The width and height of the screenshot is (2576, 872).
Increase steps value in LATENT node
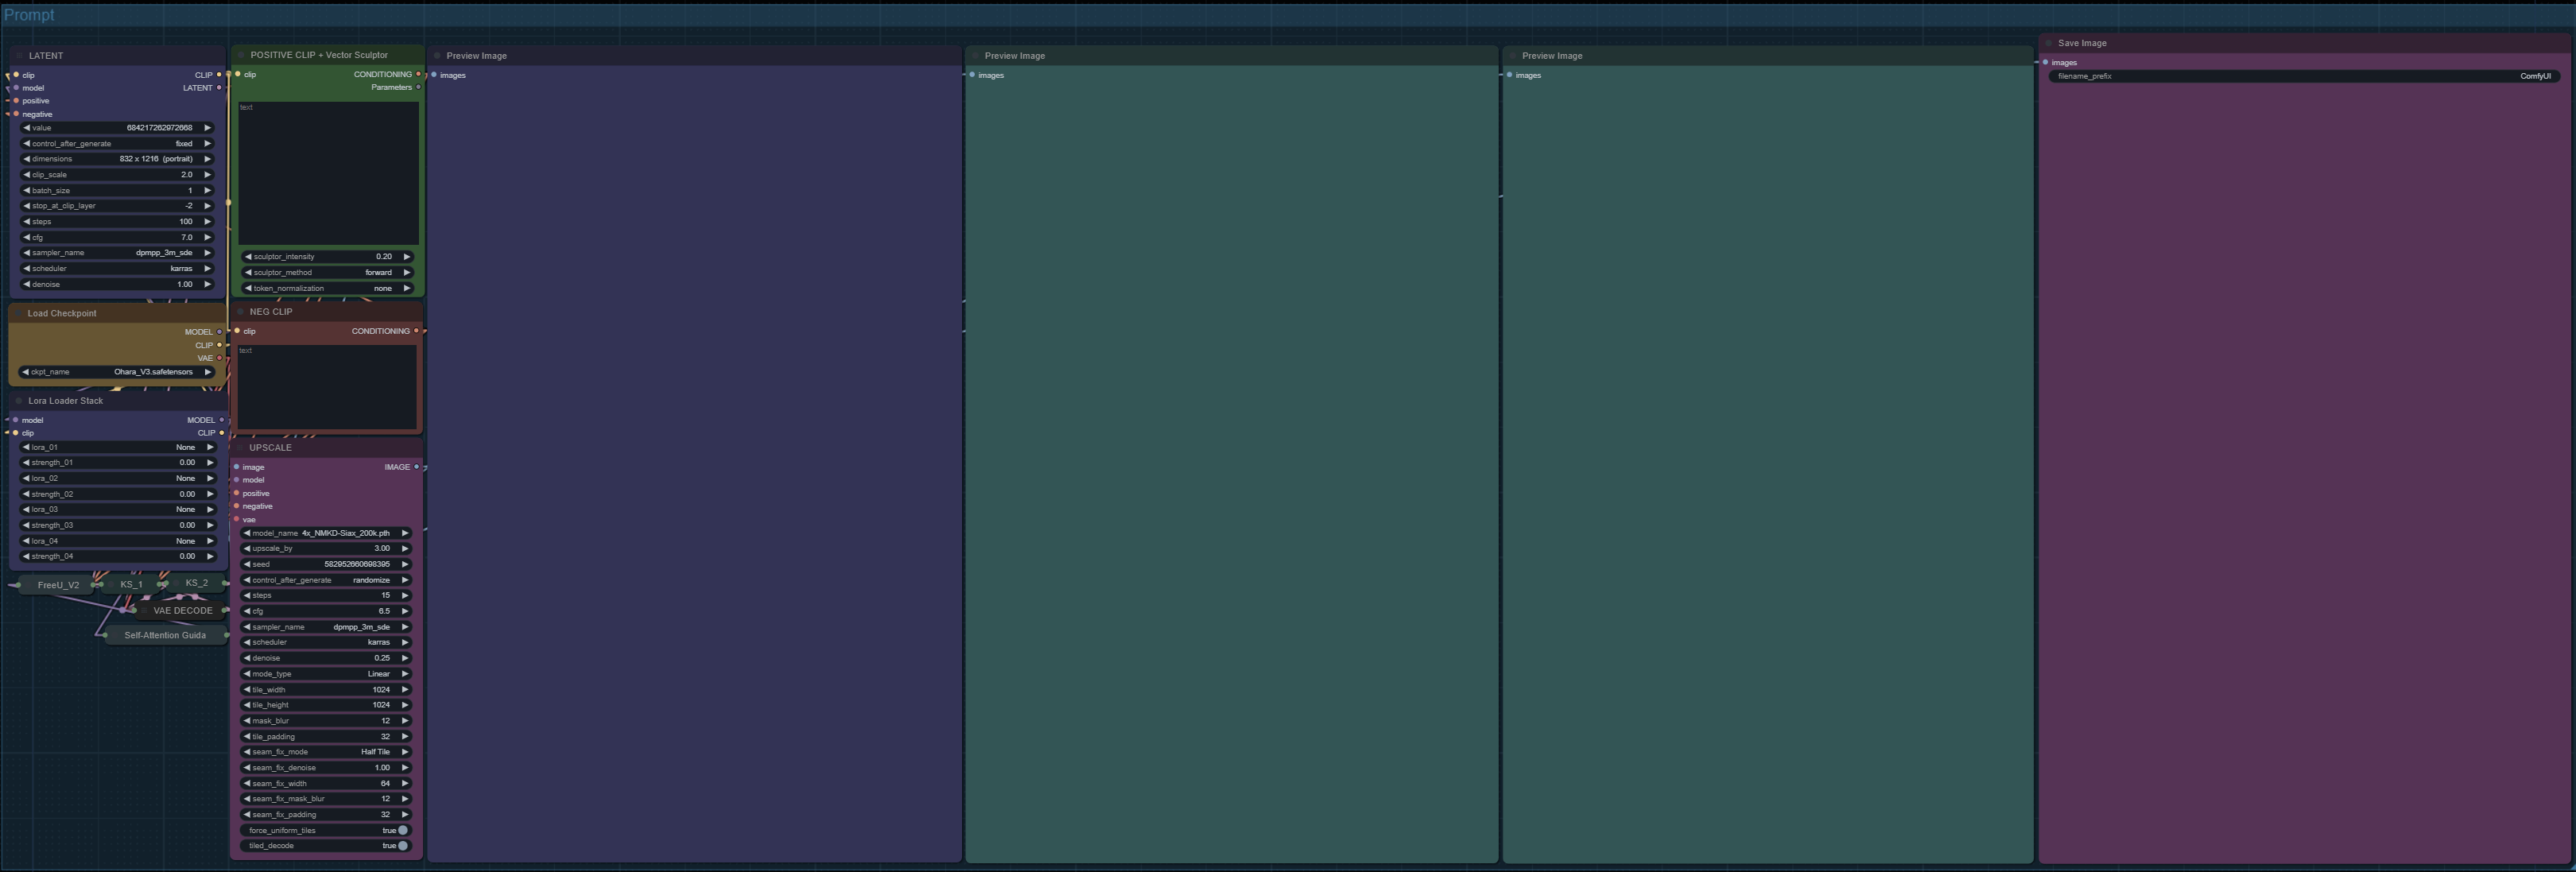(x=207, y=222)
